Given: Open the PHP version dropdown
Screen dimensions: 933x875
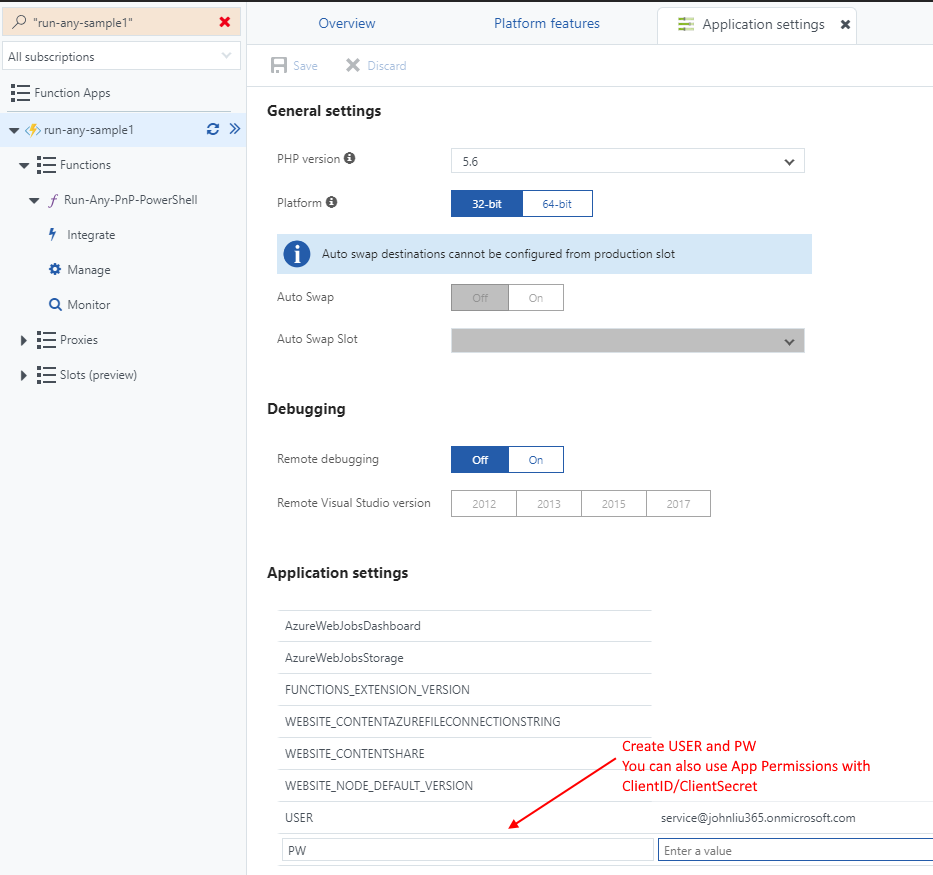Looking at the screenshot, I should coord(627,161).
